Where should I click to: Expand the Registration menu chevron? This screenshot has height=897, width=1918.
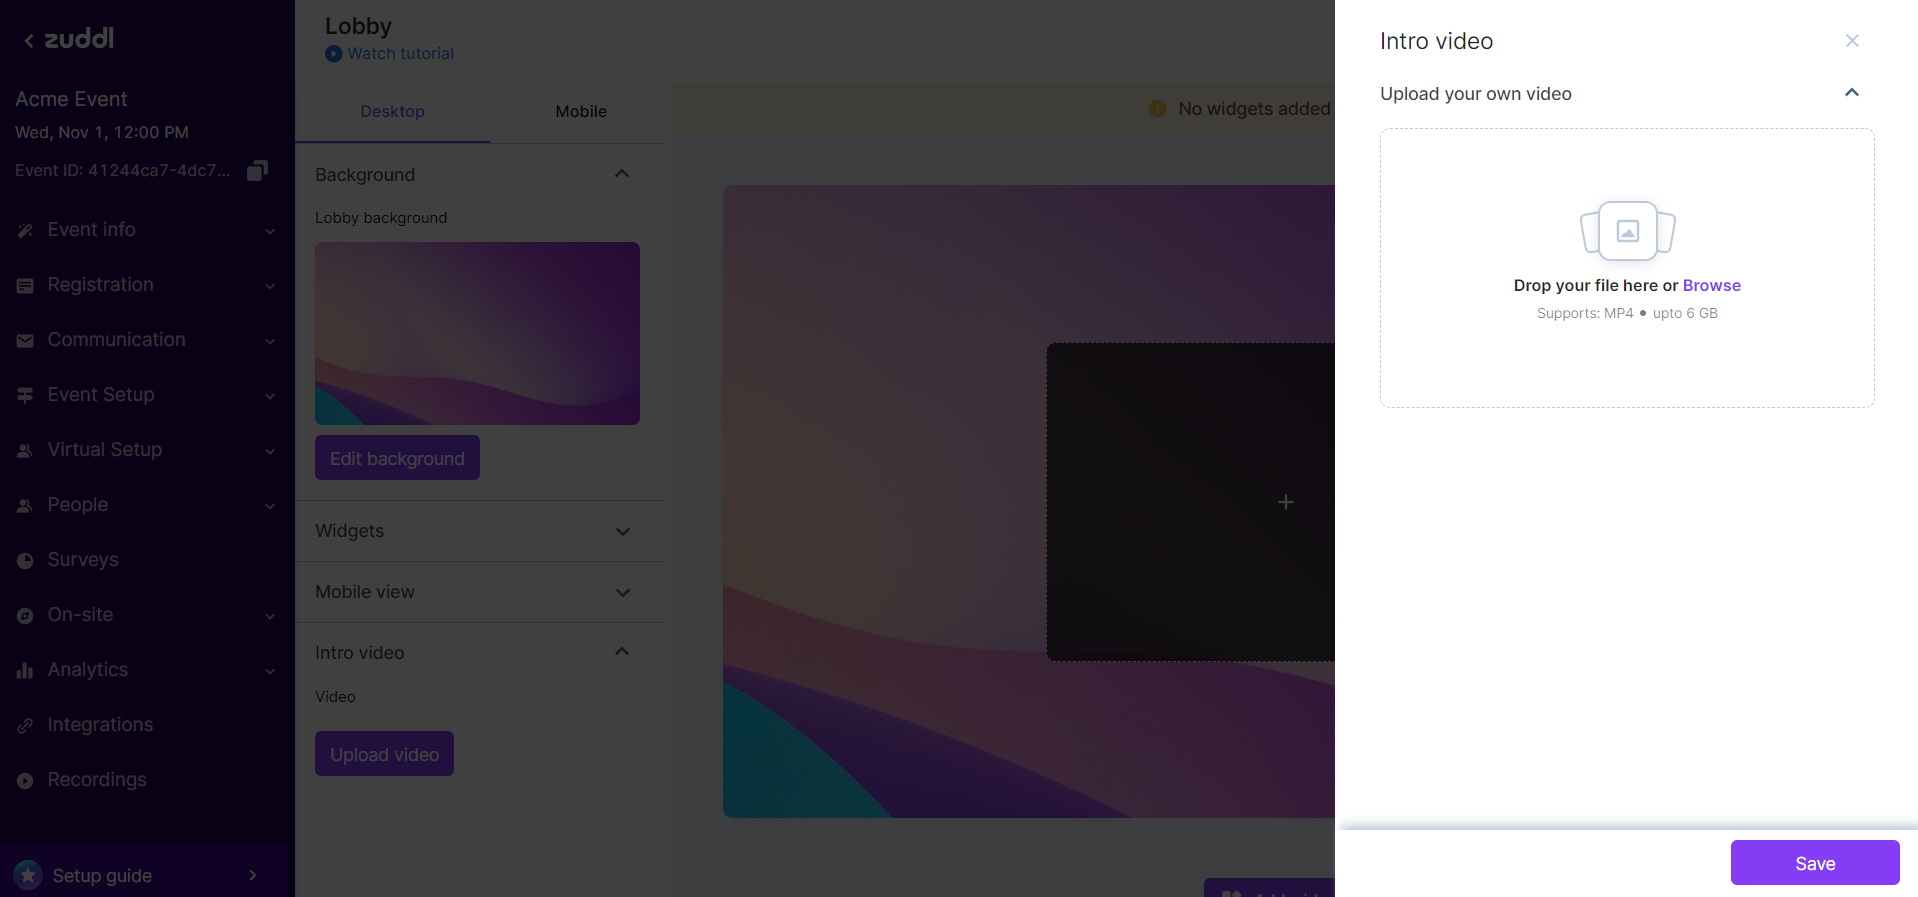pyautogui.click(x=270, y=286)
